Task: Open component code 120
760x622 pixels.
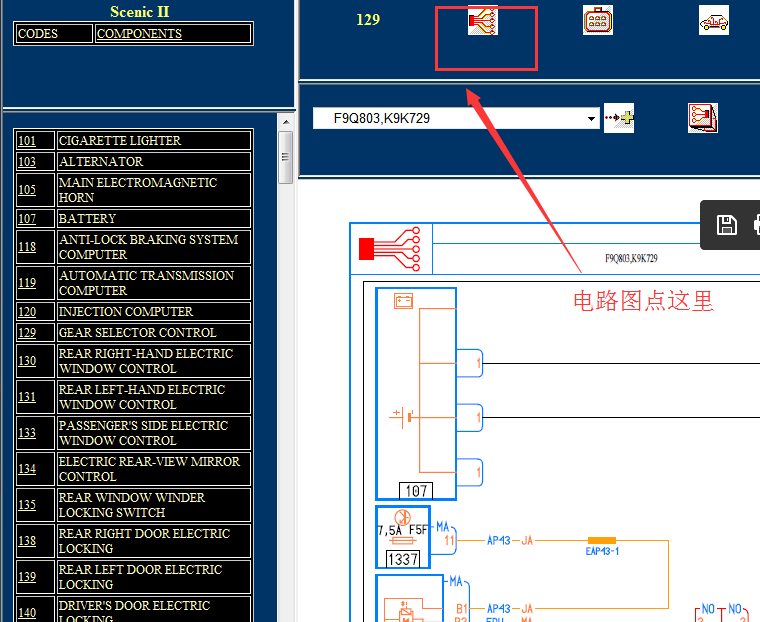Action: click(27, 312)
